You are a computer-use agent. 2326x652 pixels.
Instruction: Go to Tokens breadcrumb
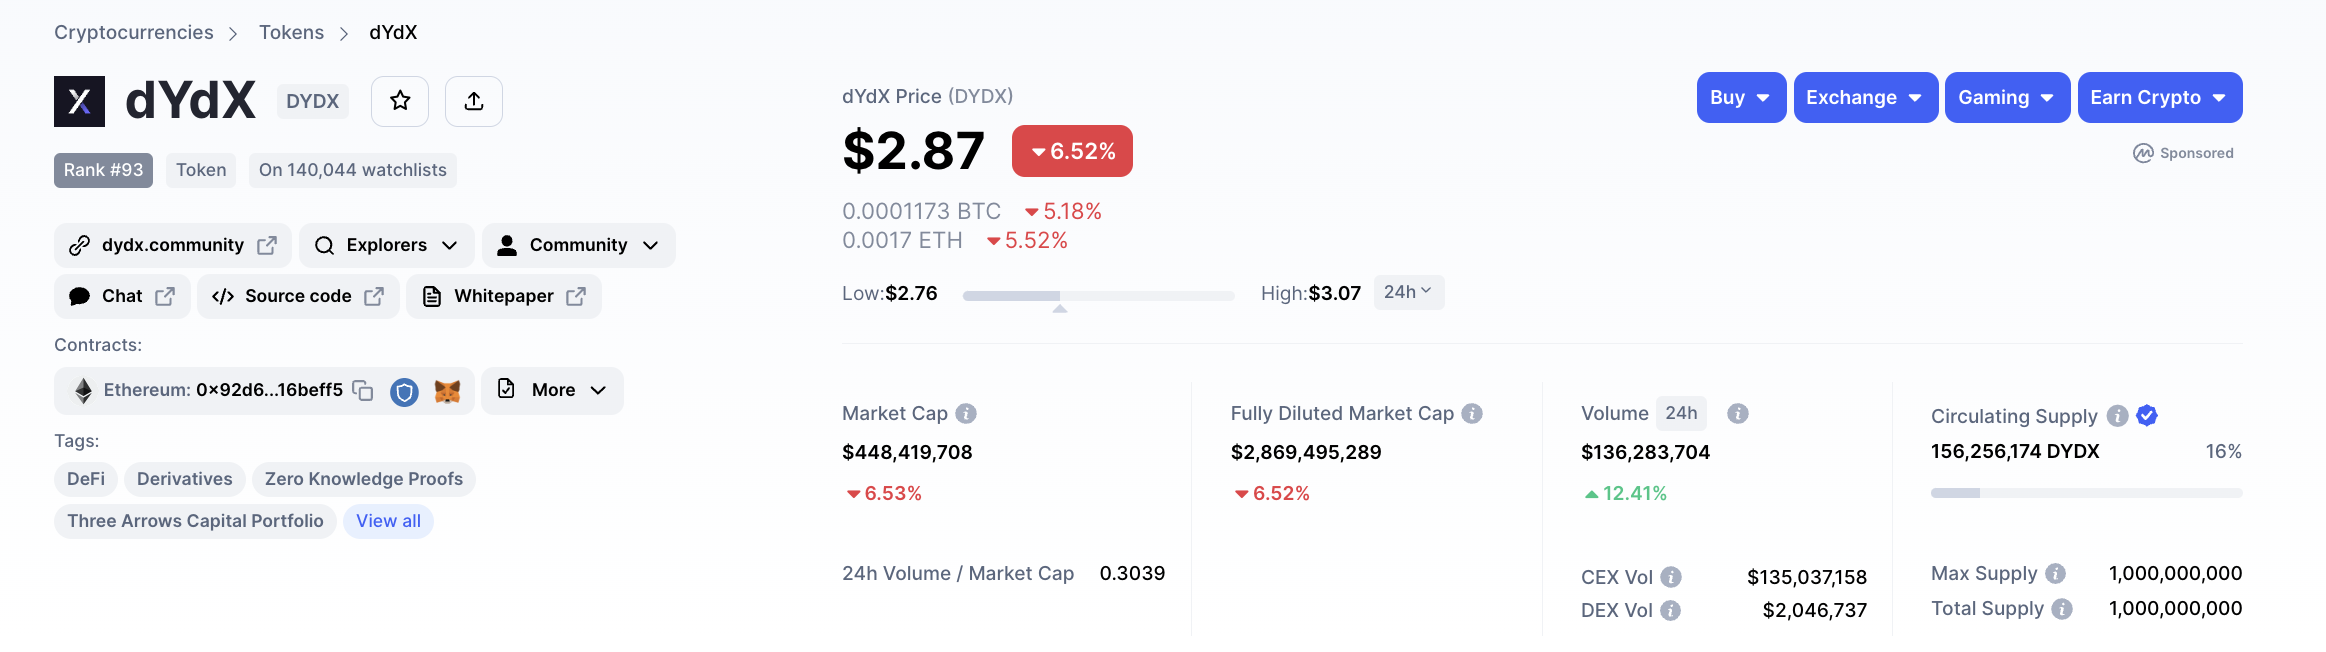click(291, 32)
